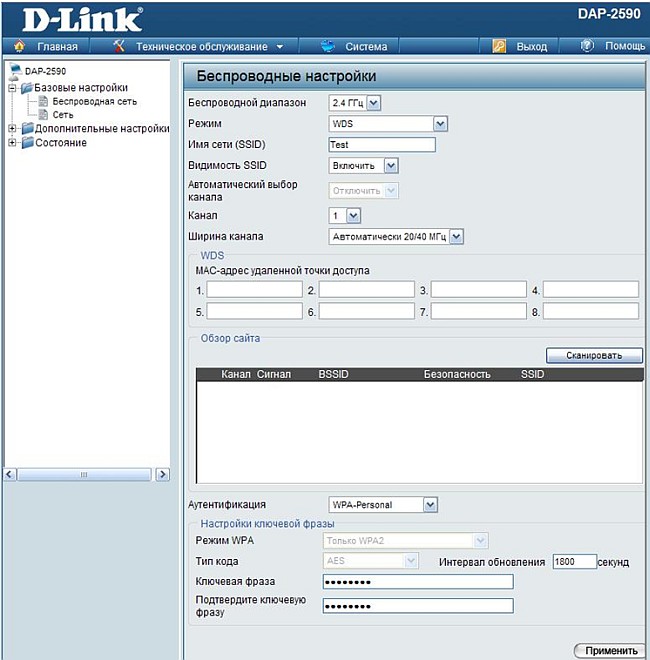Click the DAP-2590 device icon in tree

coord(14,71)
